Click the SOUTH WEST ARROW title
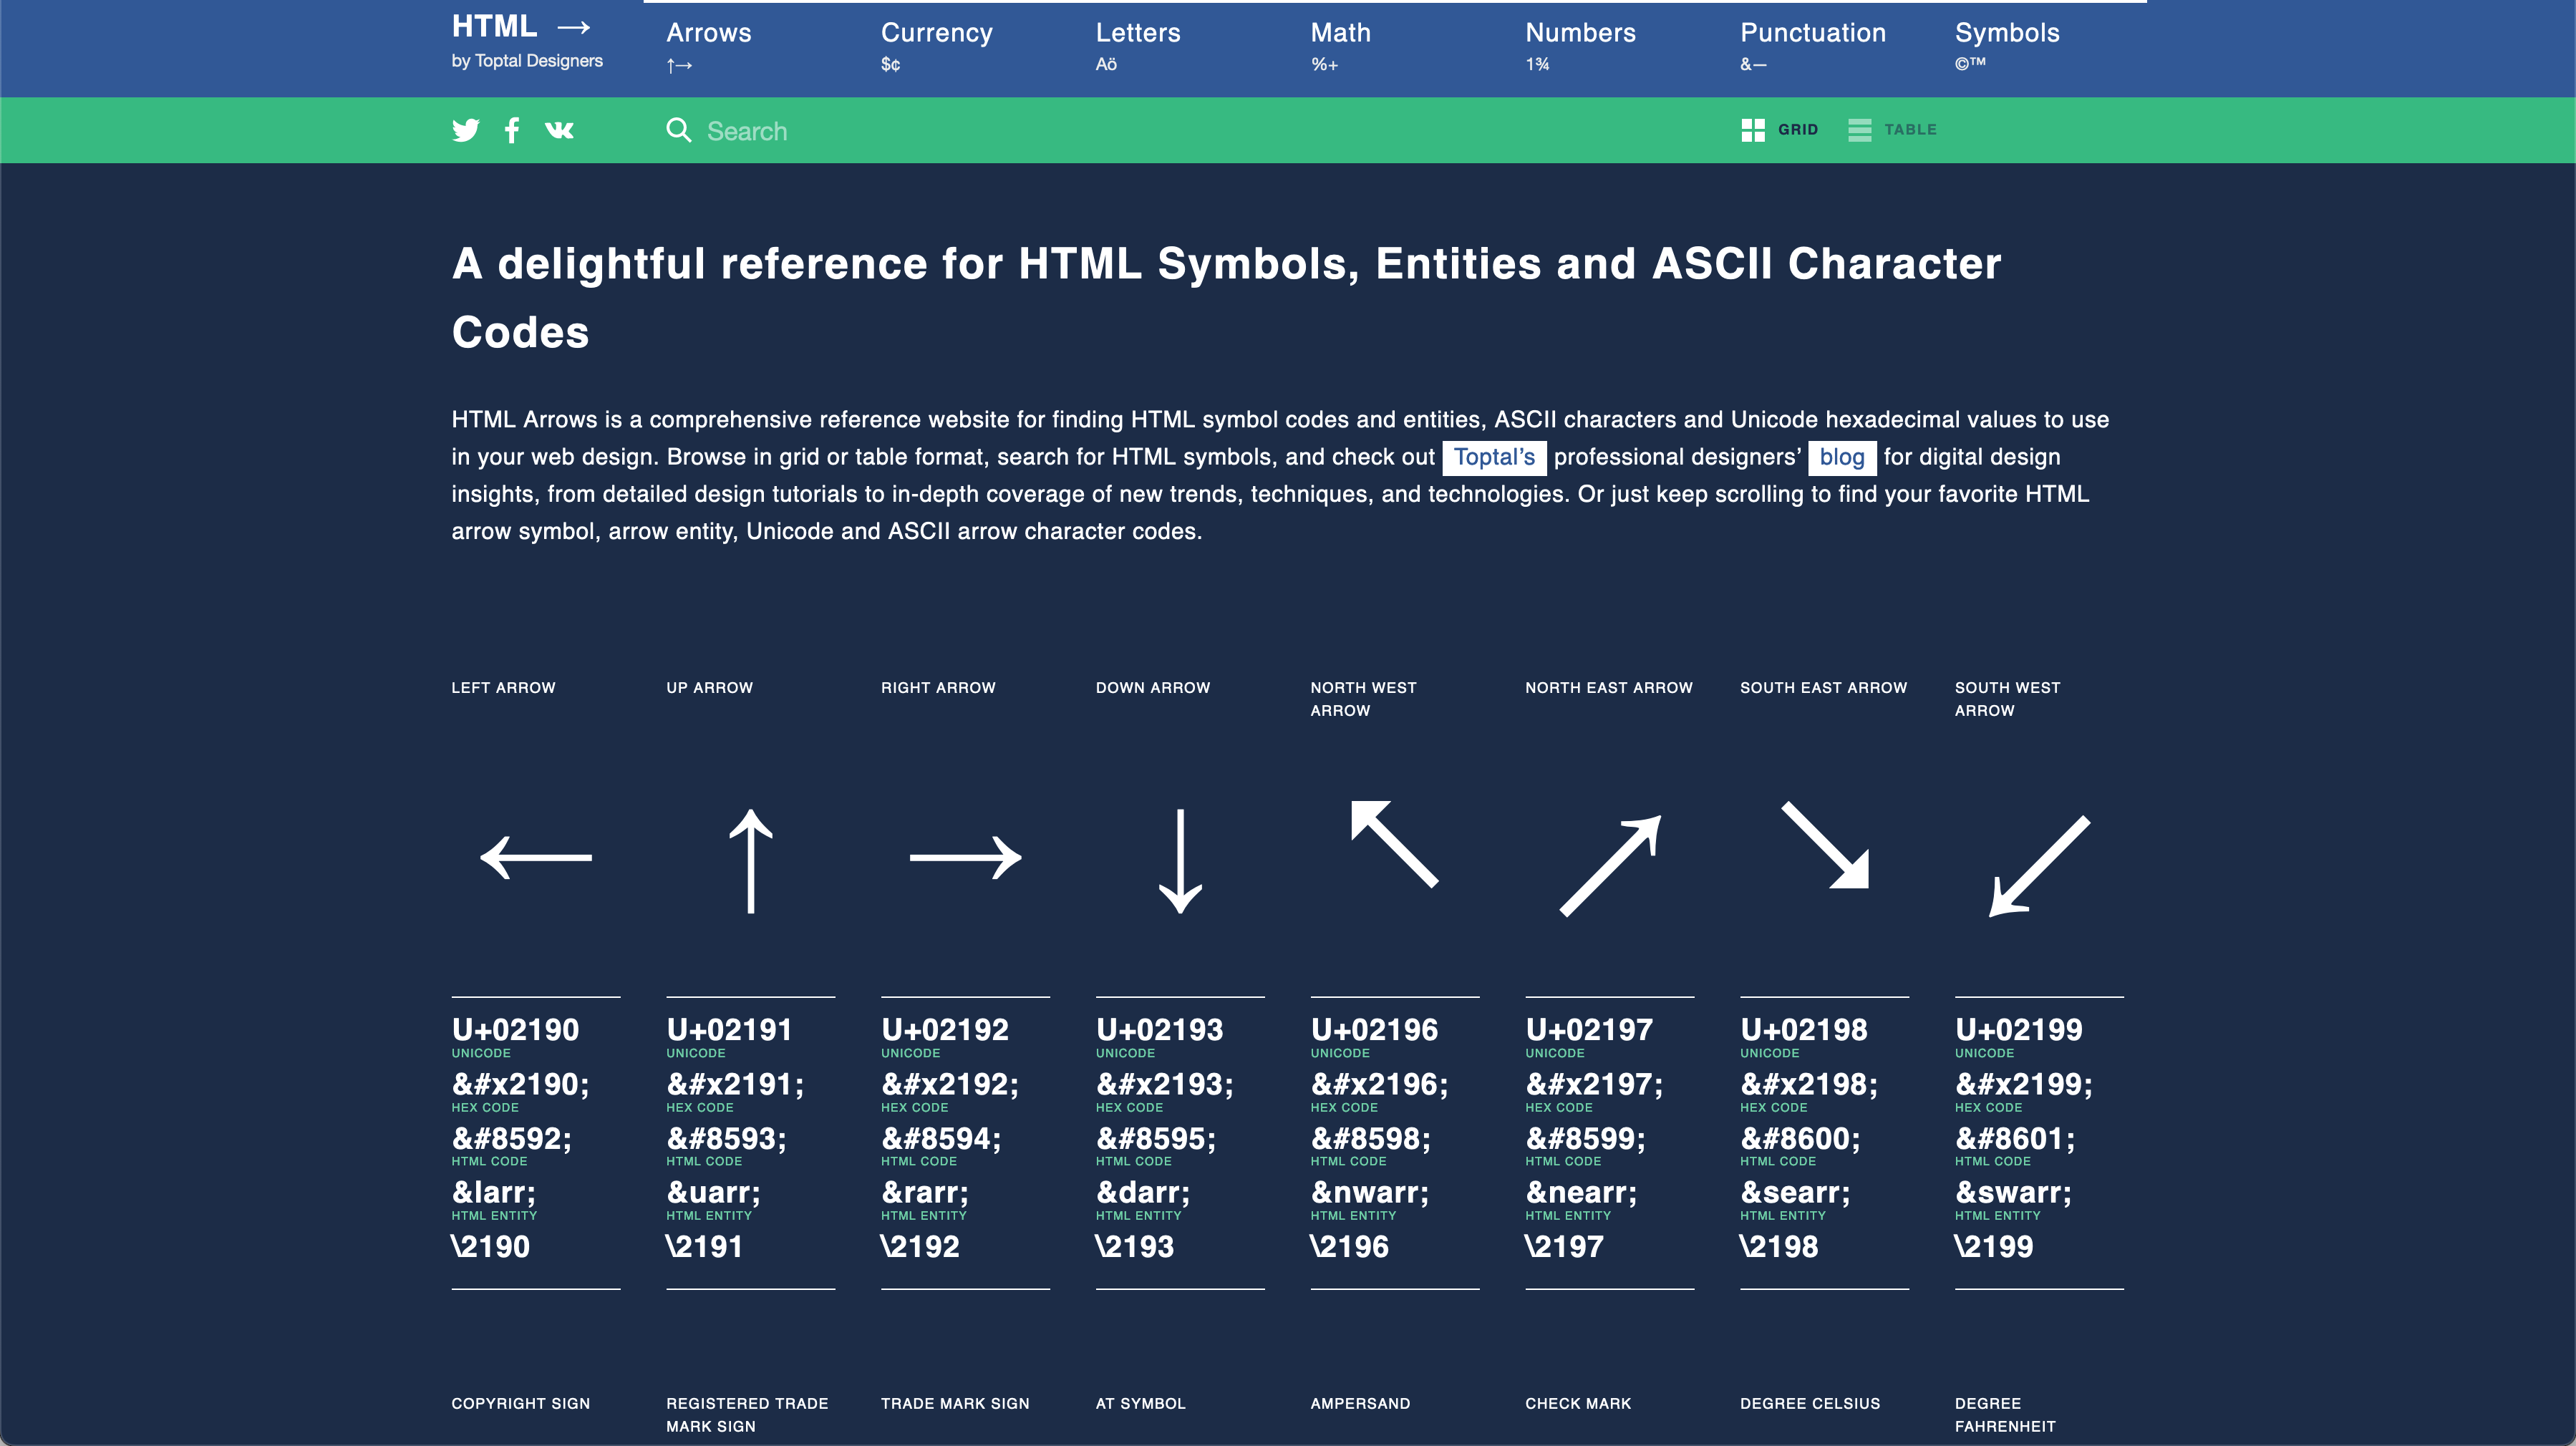2576x1446 pixels. (x=2007, y=699)
